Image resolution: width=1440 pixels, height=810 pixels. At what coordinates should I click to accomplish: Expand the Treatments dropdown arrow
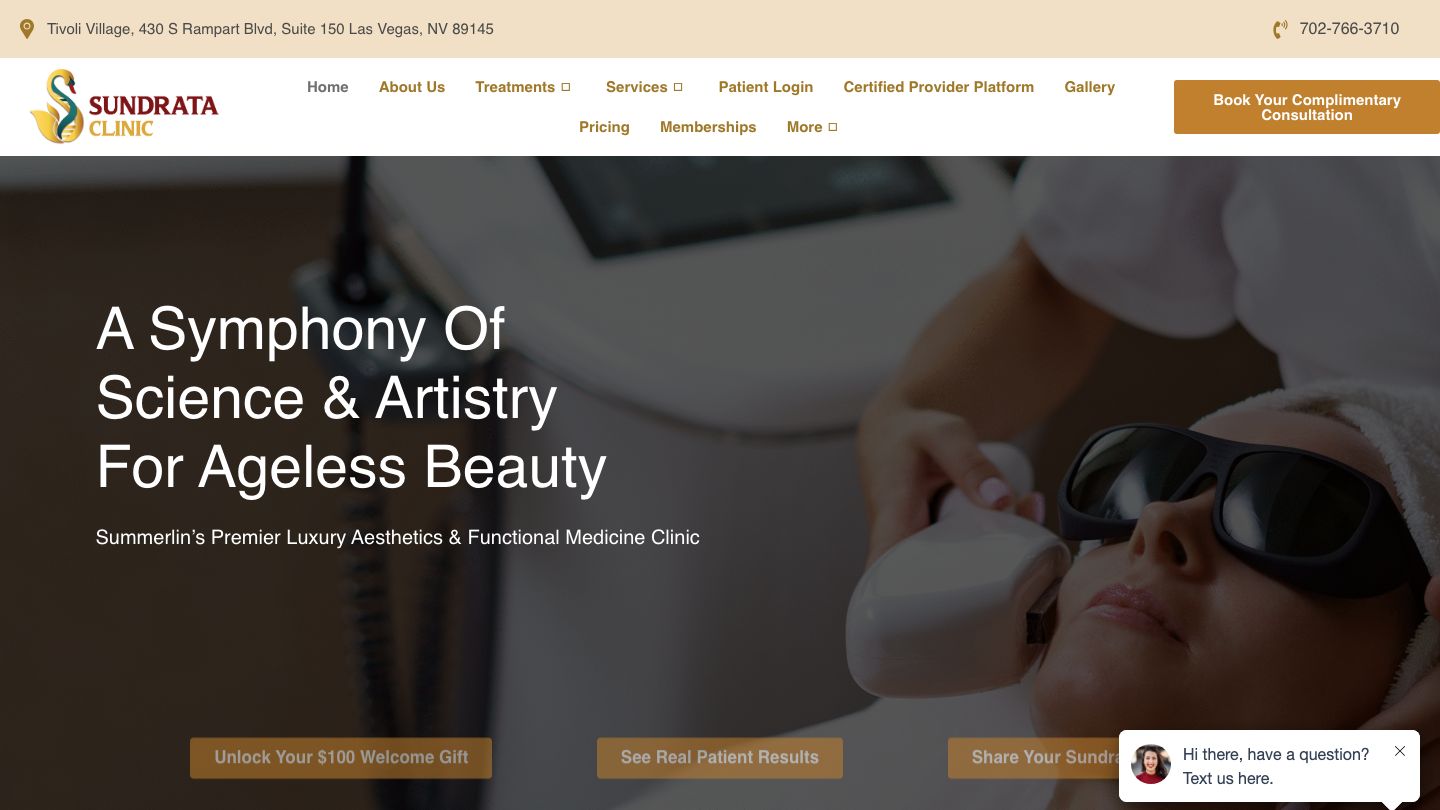566,87
